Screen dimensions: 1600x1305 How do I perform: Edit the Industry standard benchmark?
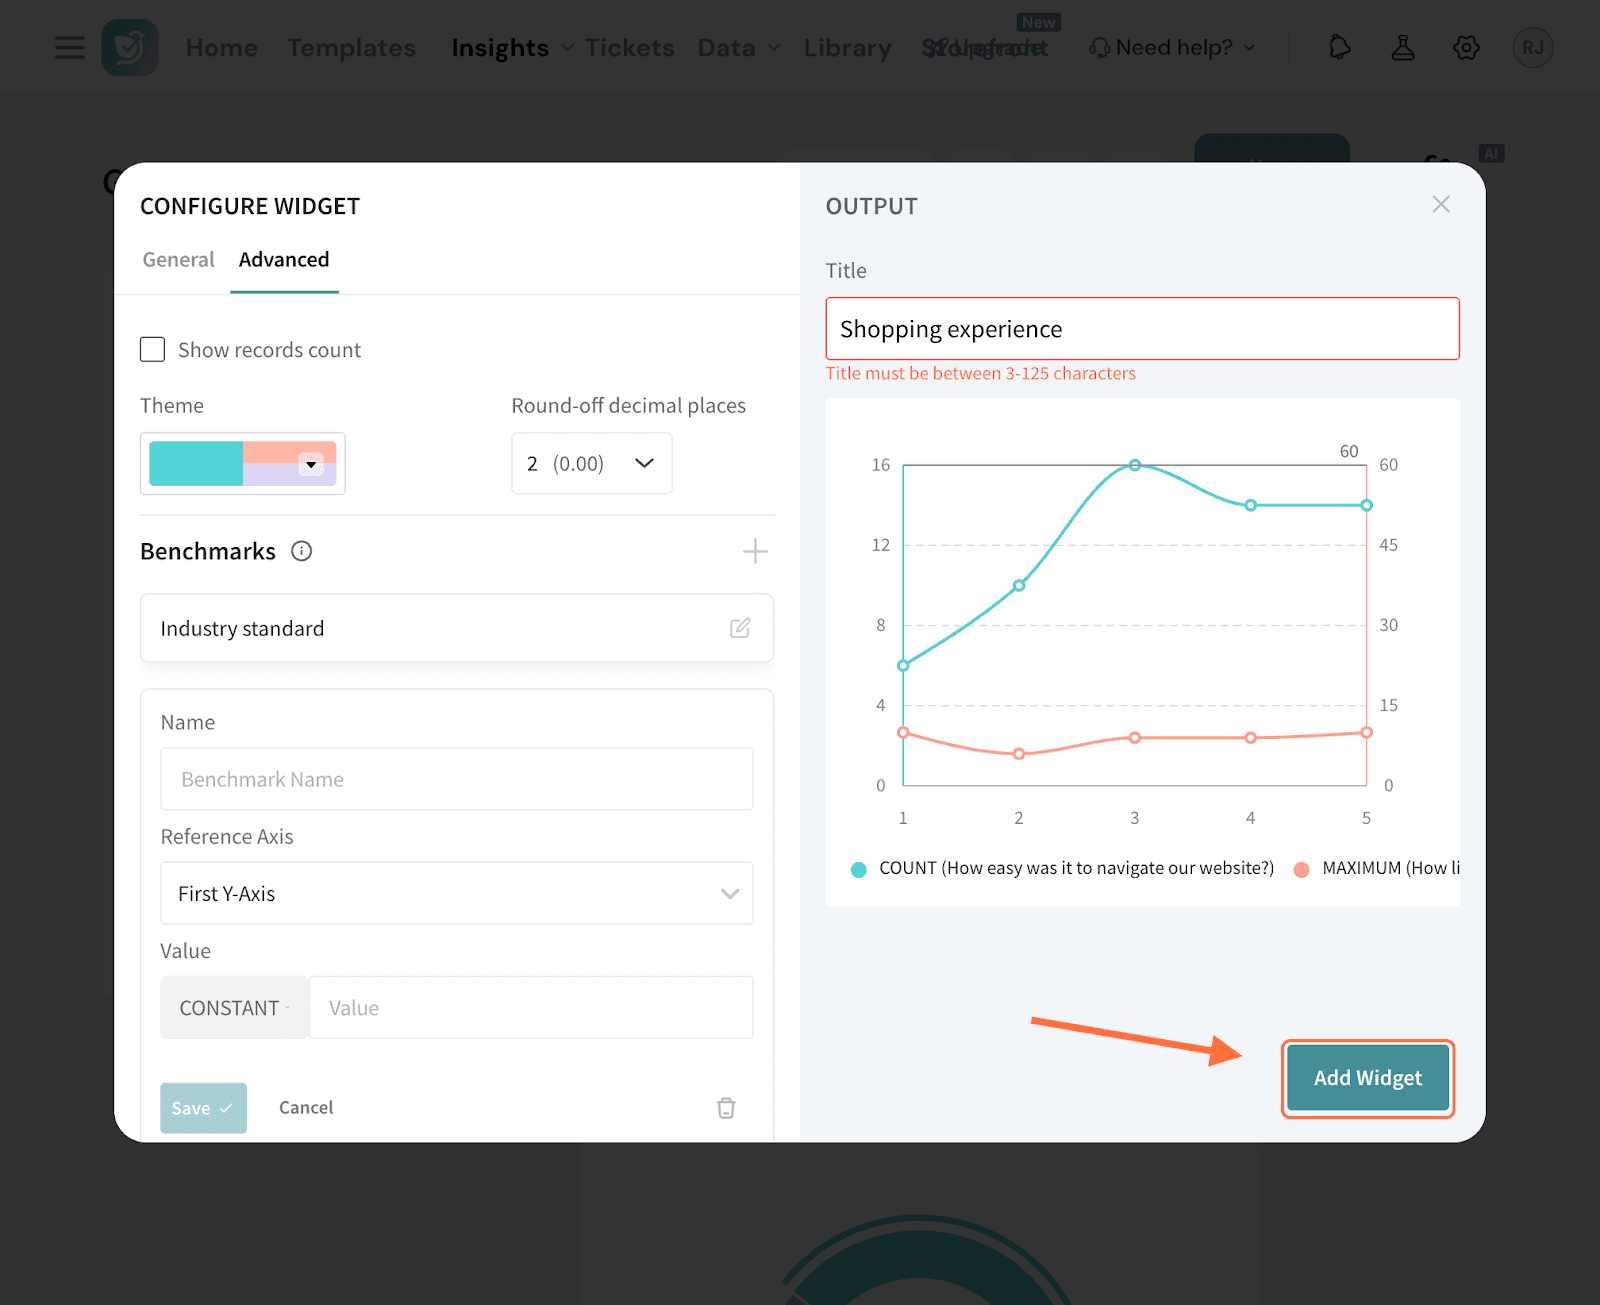739,628
